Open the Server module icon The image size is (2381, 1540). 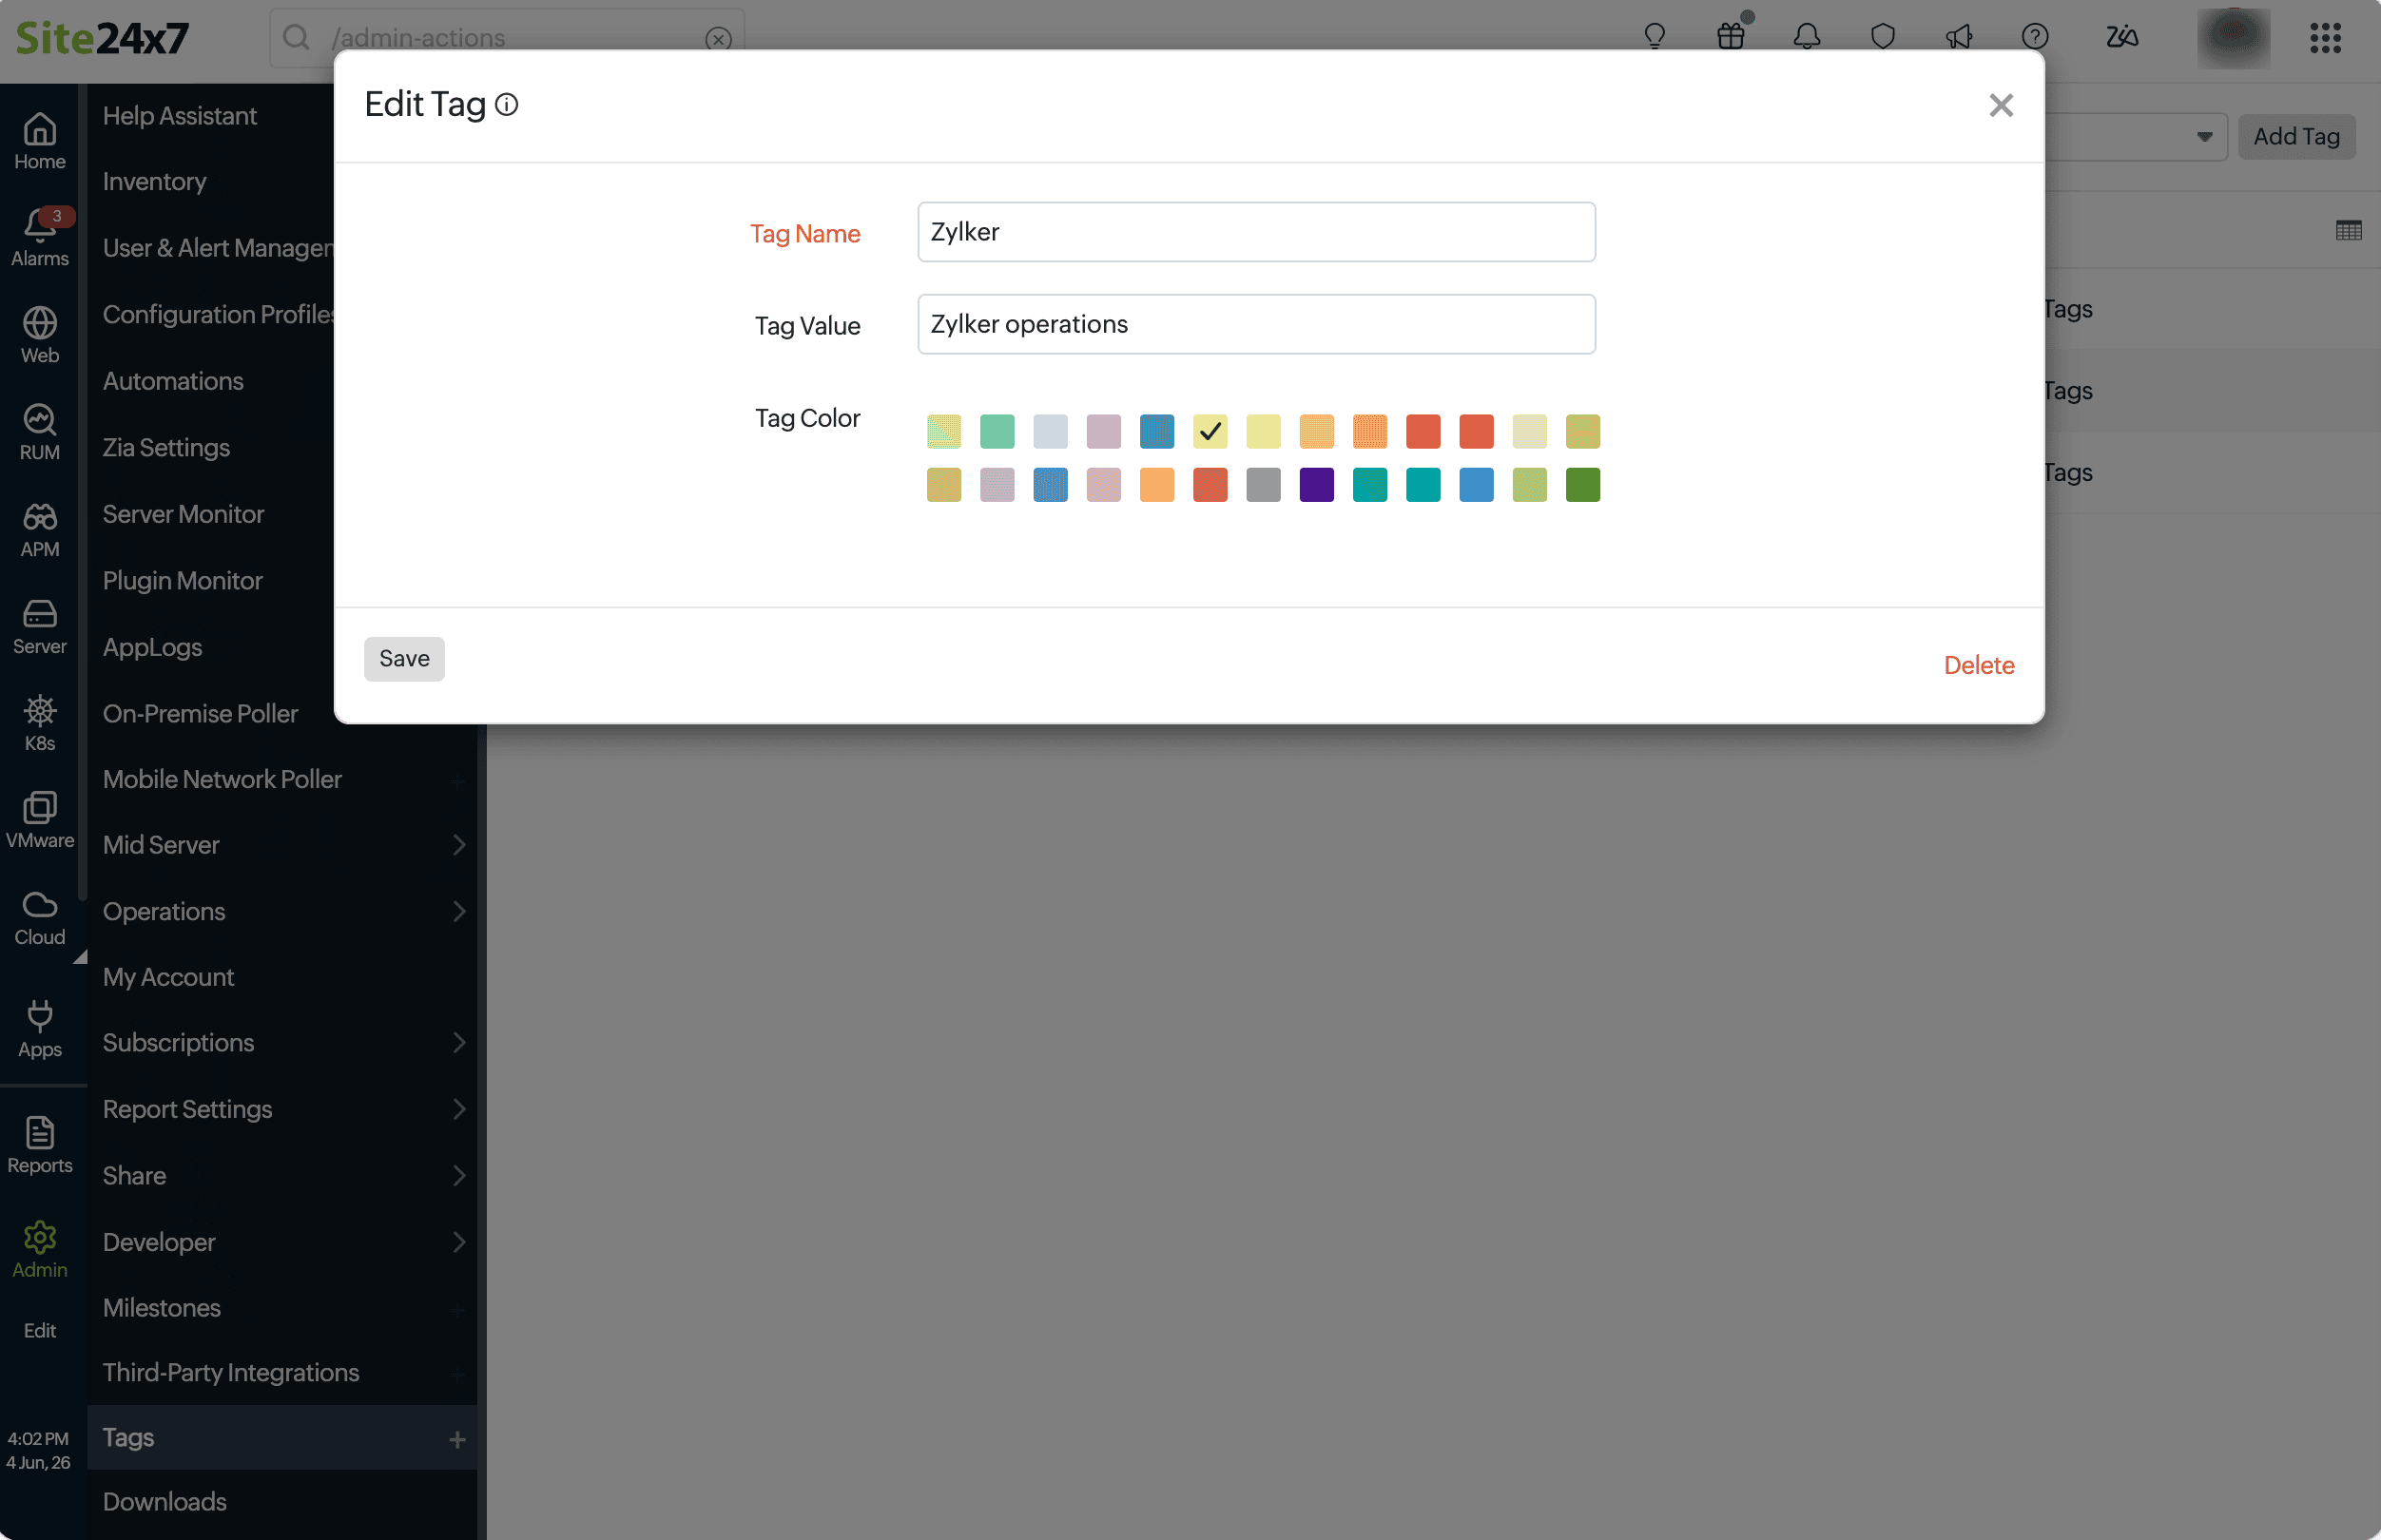click(40, 626)
